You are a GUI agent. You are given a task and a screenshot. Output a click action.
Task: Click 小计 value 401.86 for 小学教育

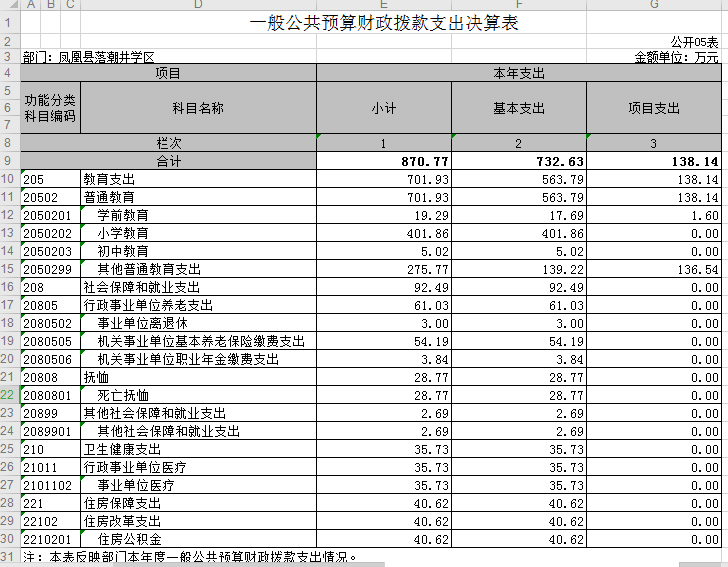pyautogui.click(x=384, y=233)
